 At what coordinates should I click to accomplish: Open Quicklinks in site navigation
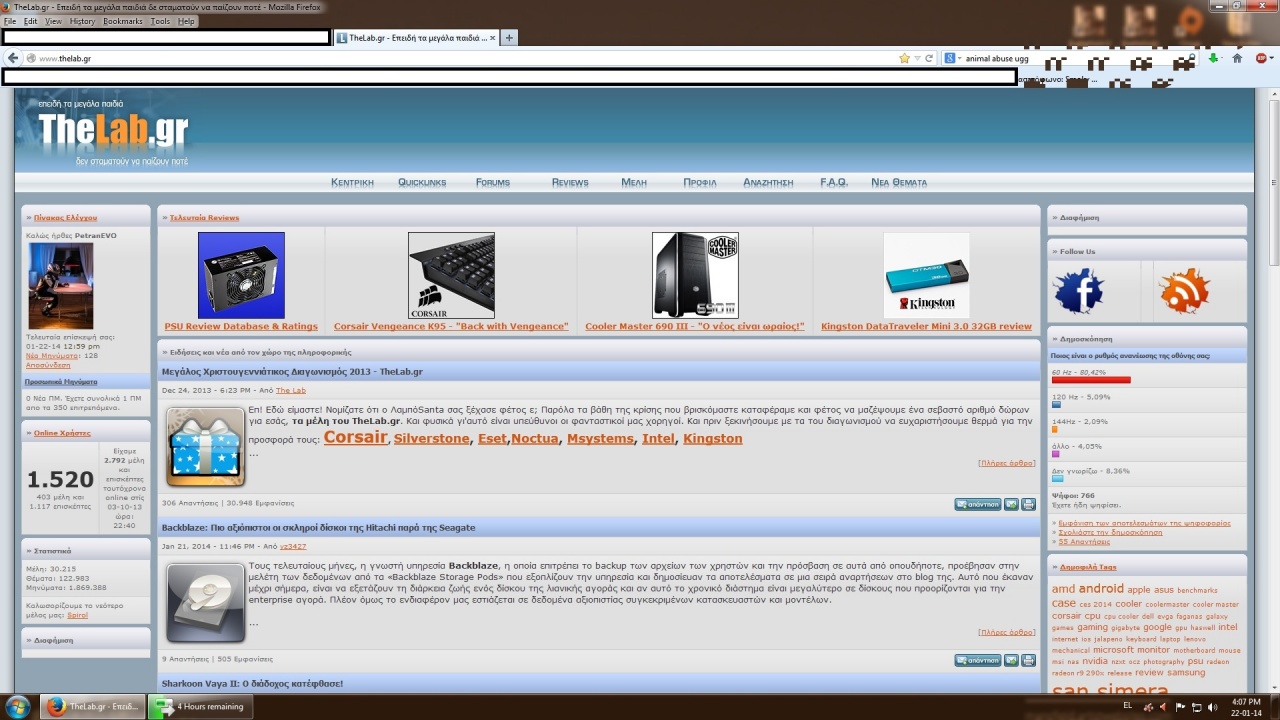tap(422, 183)
